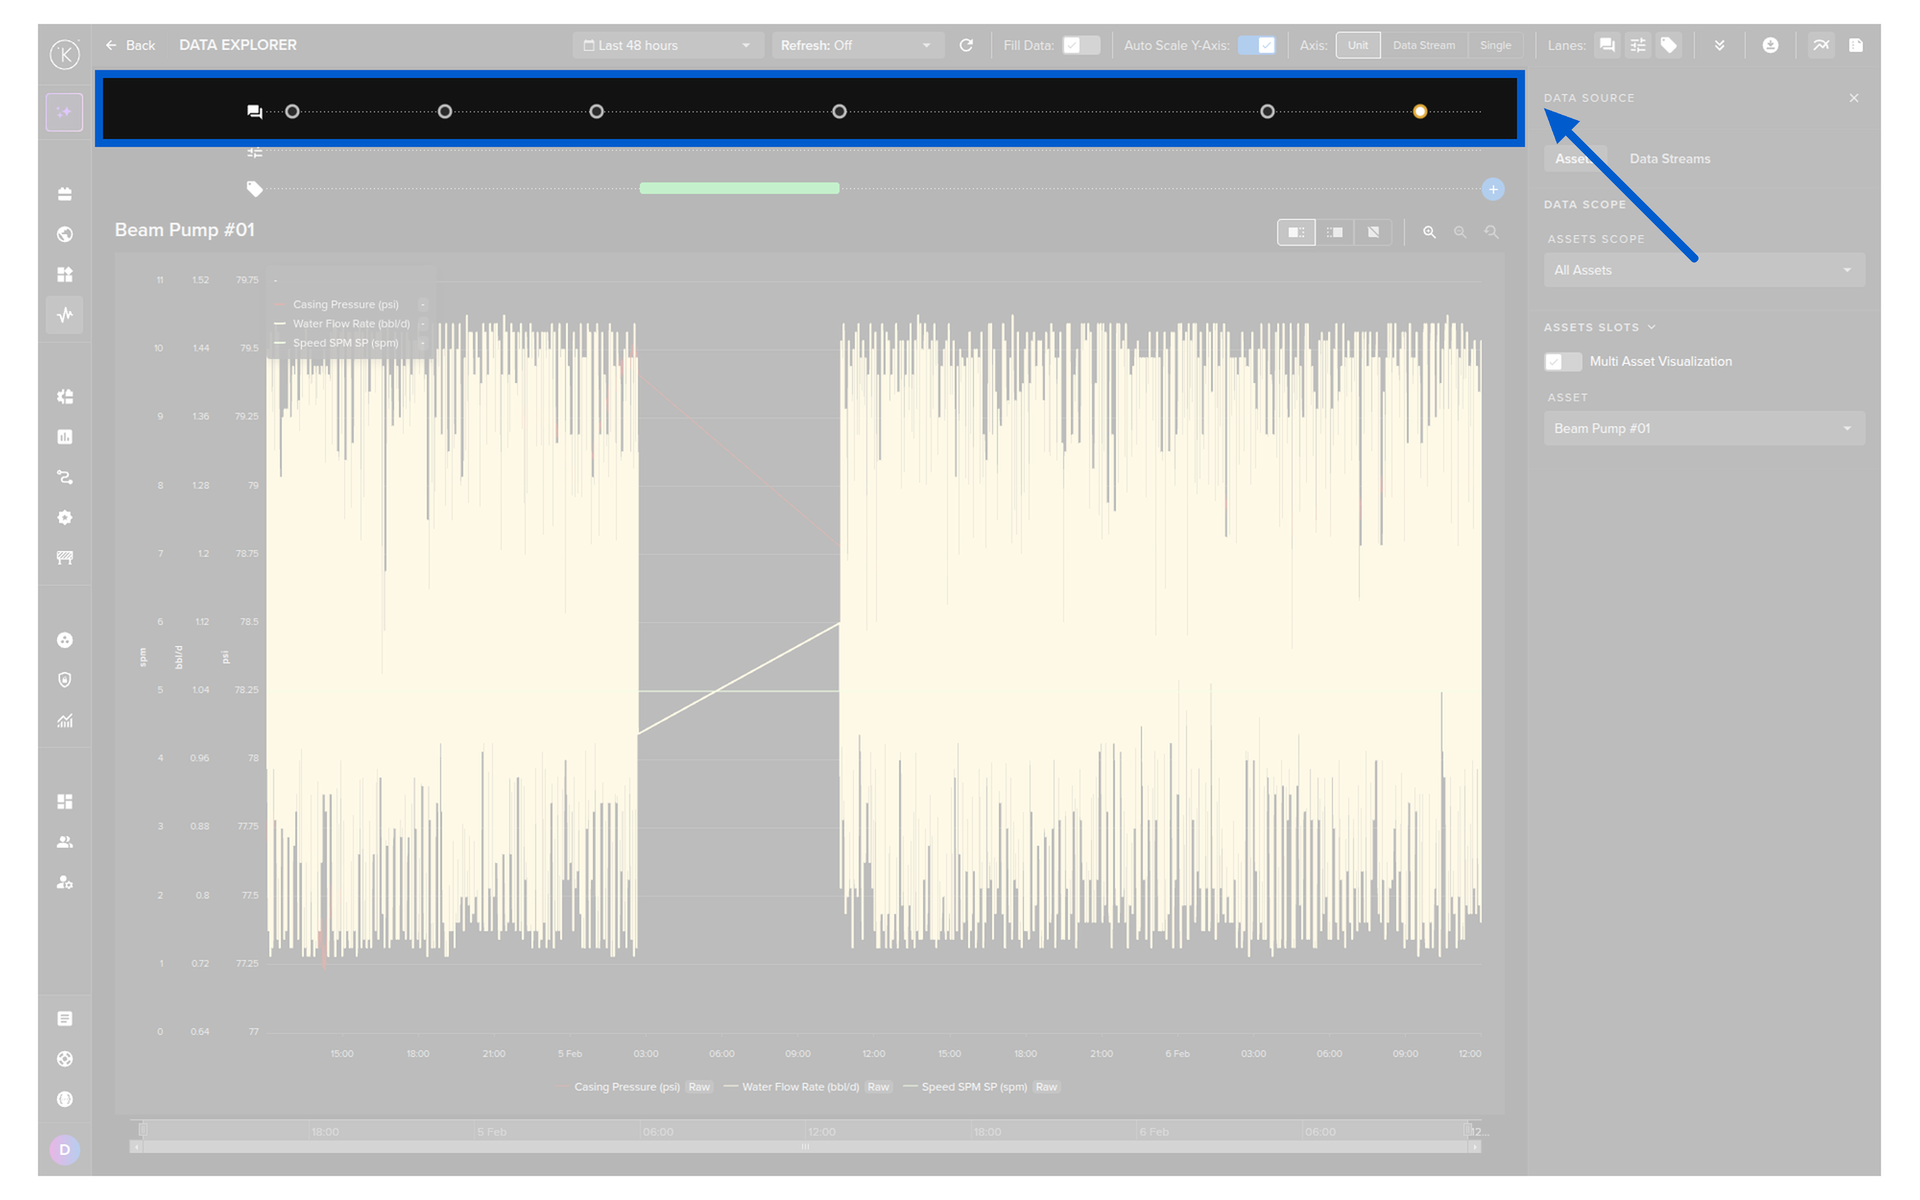
Task: Enable Multi Asset Visualization toggle
Action: tap(1562, 361)
